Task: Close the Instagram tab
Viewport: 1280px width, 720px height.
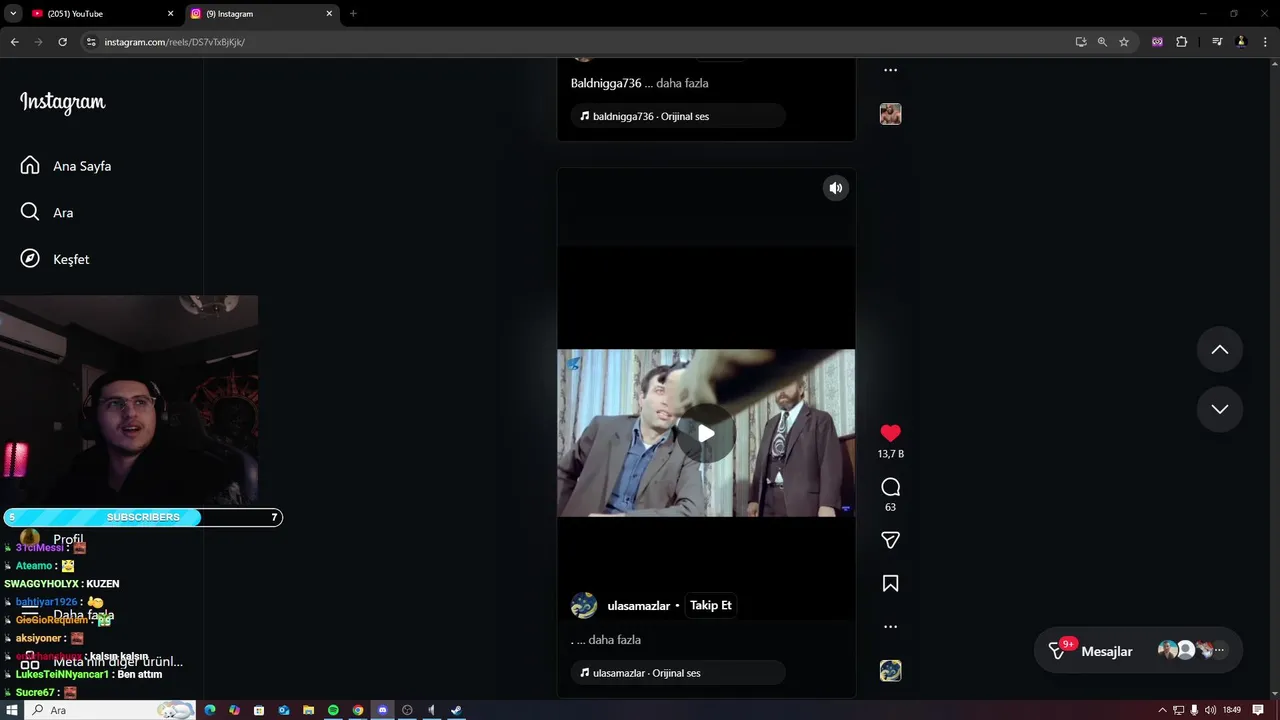Action: click(329, 14)
